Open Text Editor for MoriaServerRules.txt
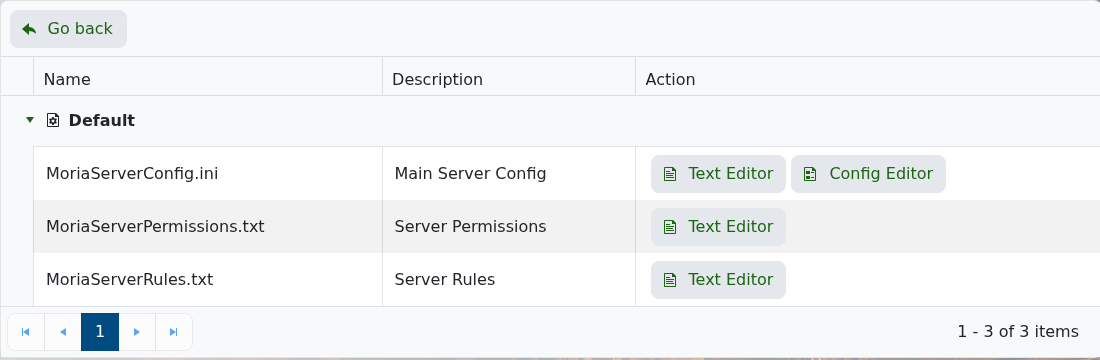Image resolution: width=1100 pixels, height=360 pixels. coord(718,279)
